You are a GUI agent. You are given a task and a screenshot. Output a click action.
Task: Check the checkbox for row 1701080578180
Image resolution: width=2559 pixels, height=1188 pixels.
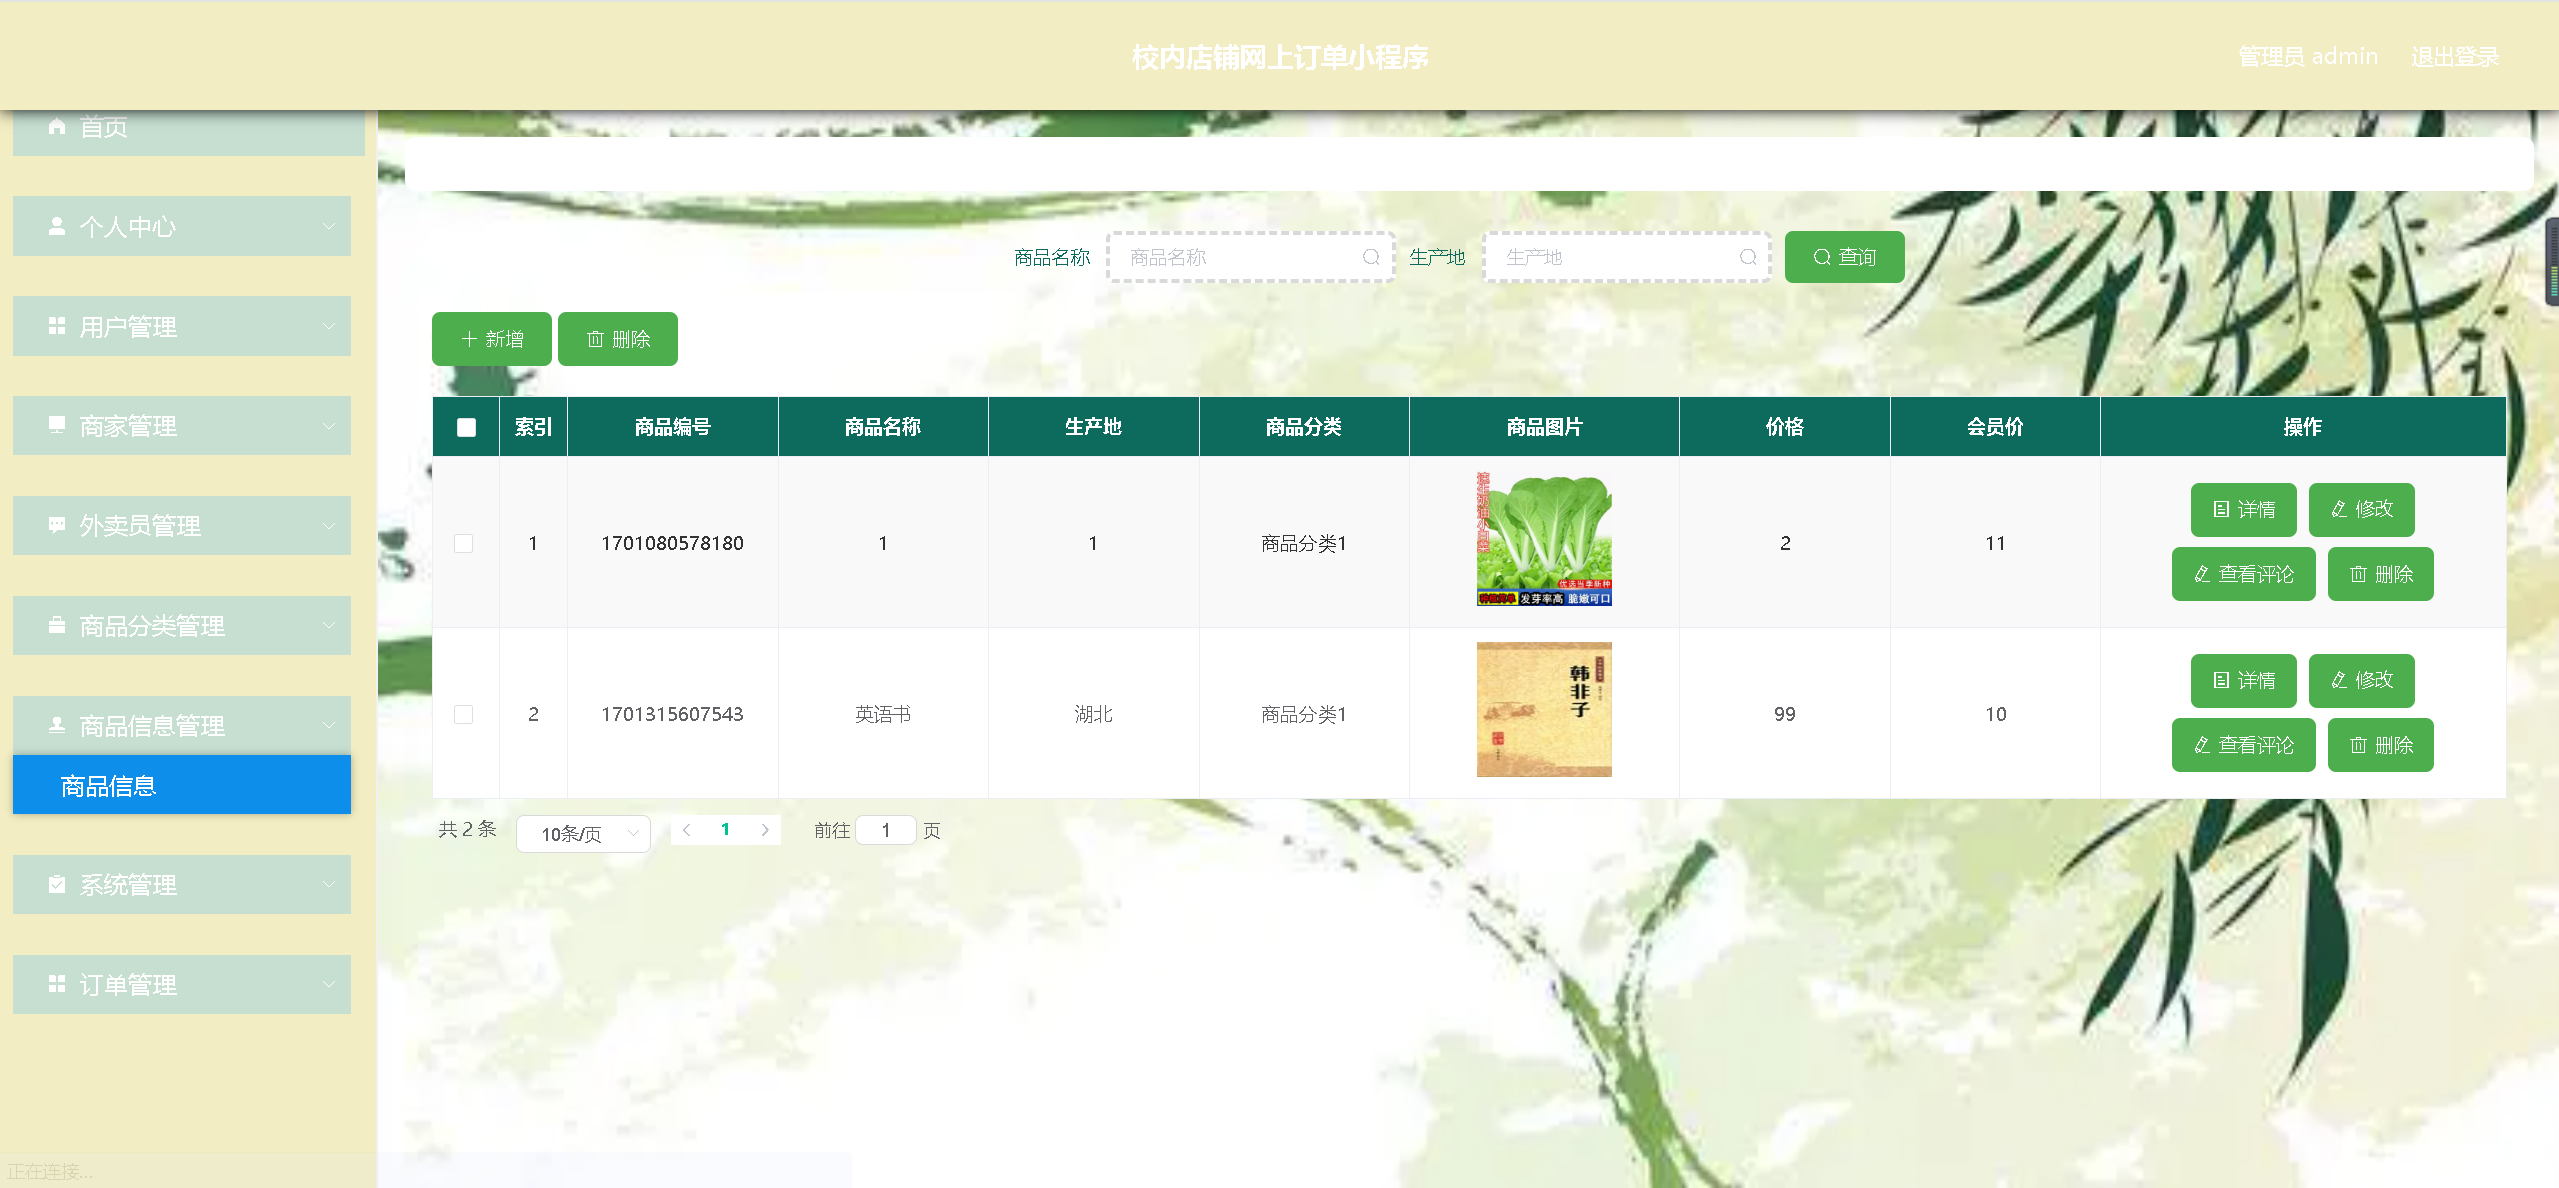(464, 543)
